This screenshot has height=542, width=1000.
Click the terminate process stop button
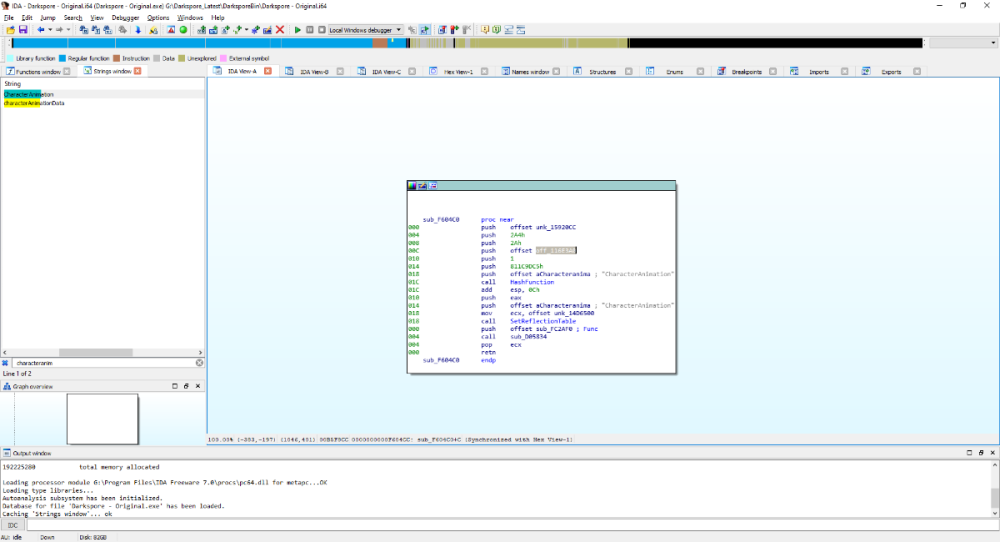coord(322,30)
